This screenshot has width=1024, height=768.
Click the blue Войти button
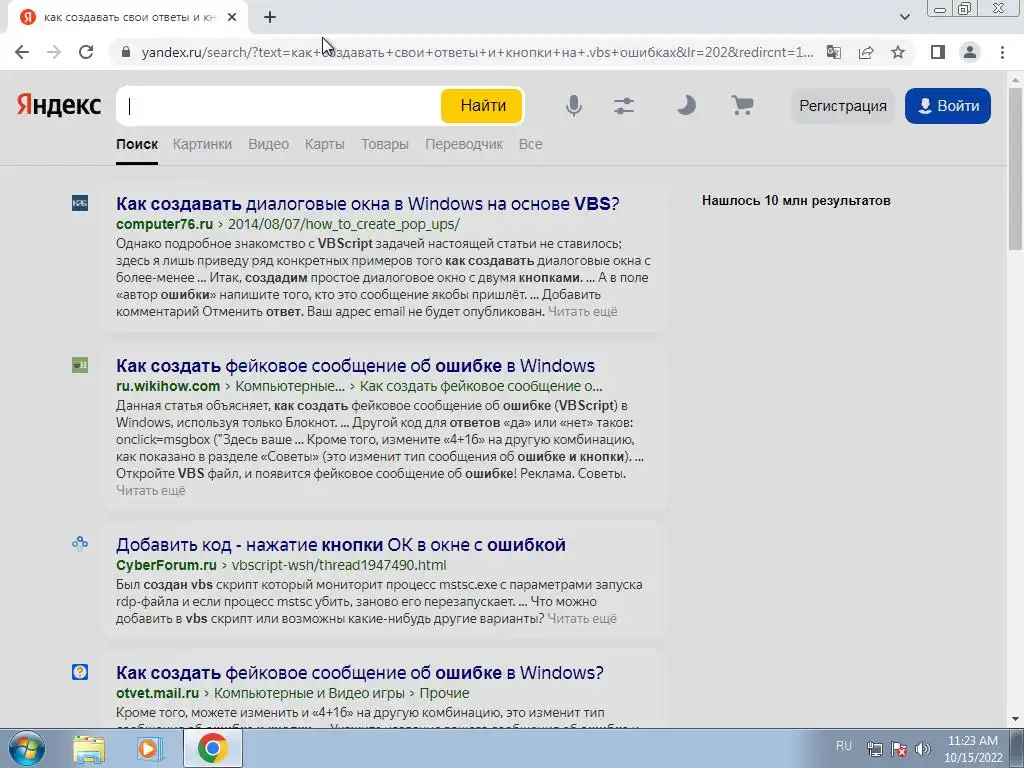click(x=948, y=106)
